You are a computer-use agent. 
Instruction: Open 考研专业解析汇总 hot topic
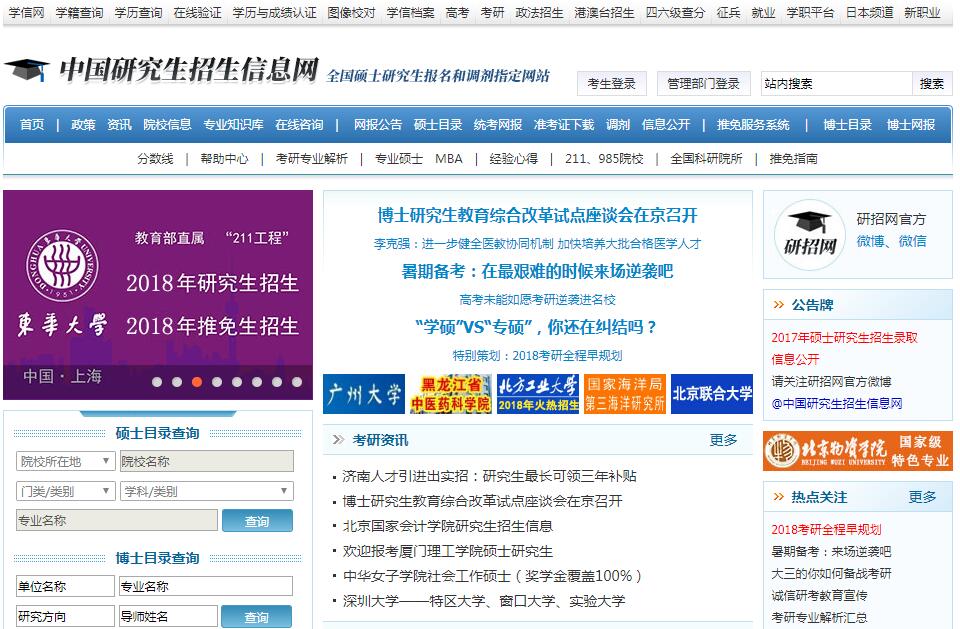(819, 617)
